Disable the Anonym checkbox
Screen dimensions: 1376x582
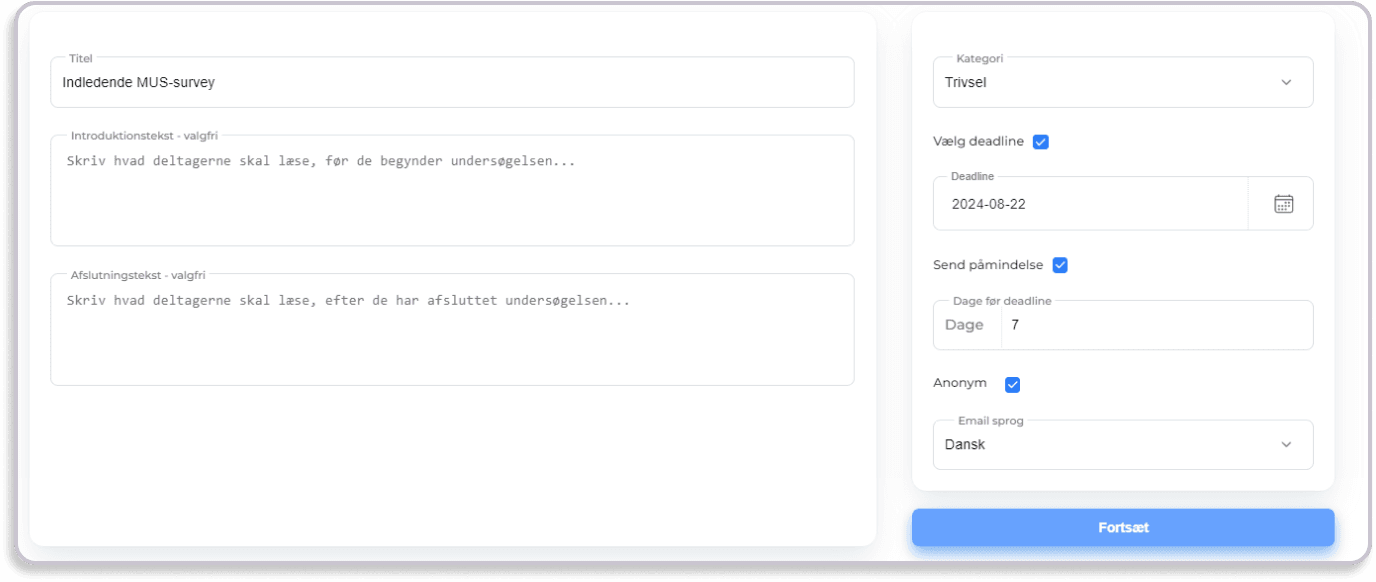point(1012,384)
